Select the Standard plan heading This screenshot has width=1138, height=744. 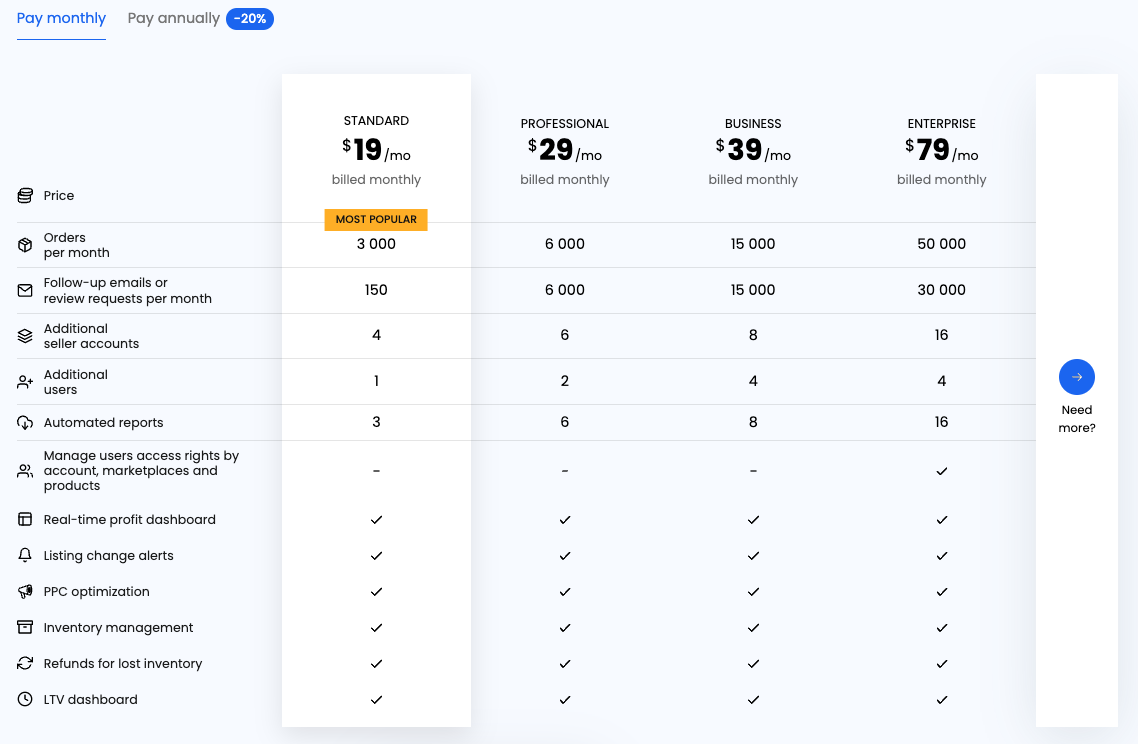point(376,121)
